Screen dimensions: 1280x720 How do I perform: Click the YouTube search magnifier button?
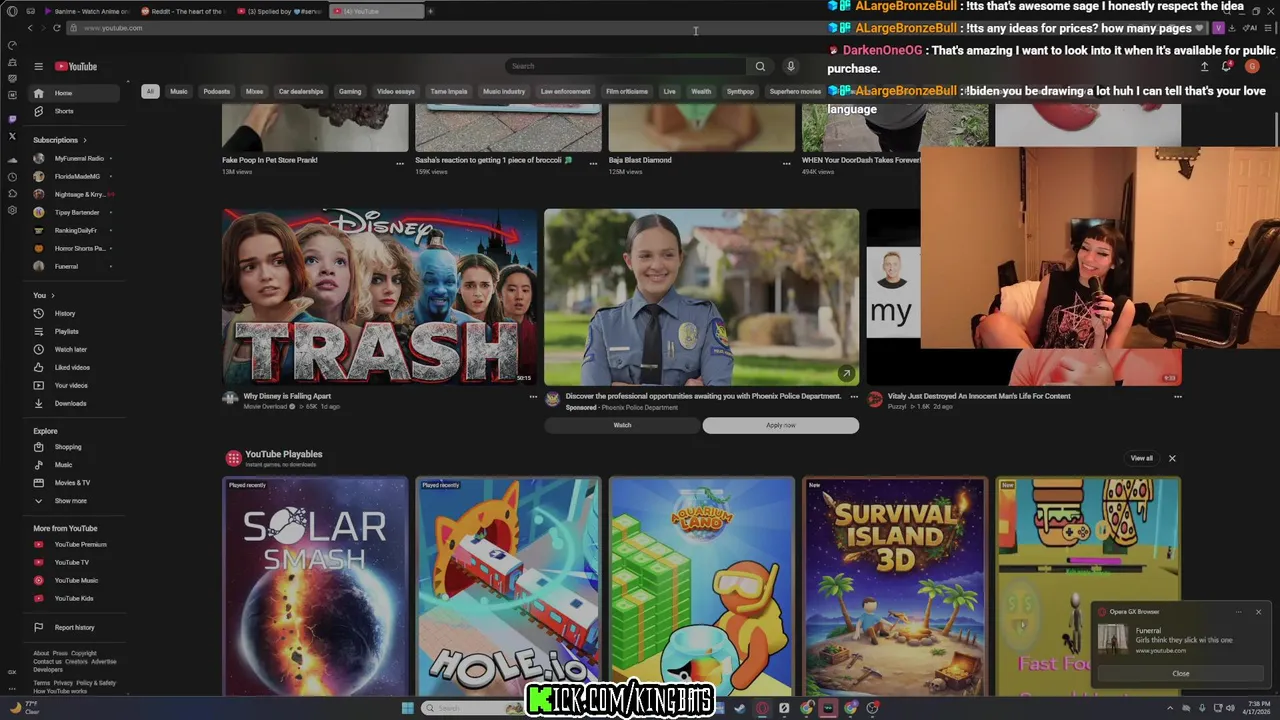760,66
